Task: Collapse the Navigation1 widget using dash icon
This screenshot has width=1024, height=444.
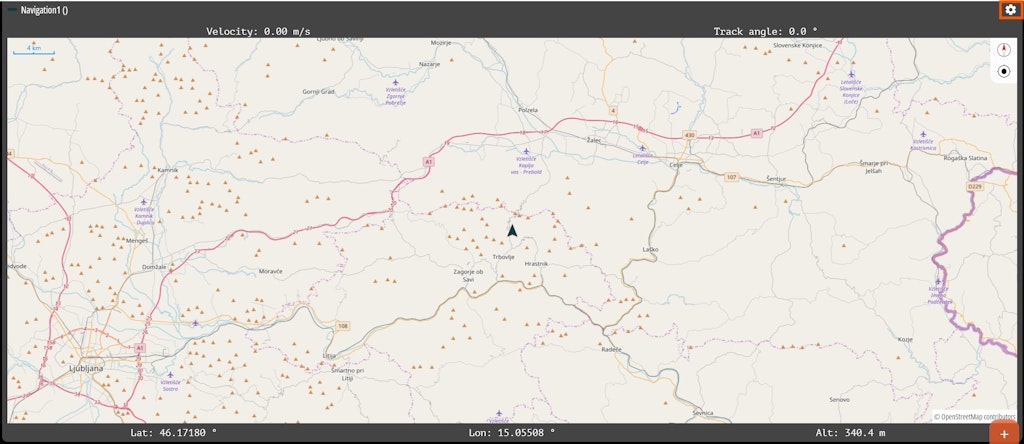Action: click(x=12, y=10)
